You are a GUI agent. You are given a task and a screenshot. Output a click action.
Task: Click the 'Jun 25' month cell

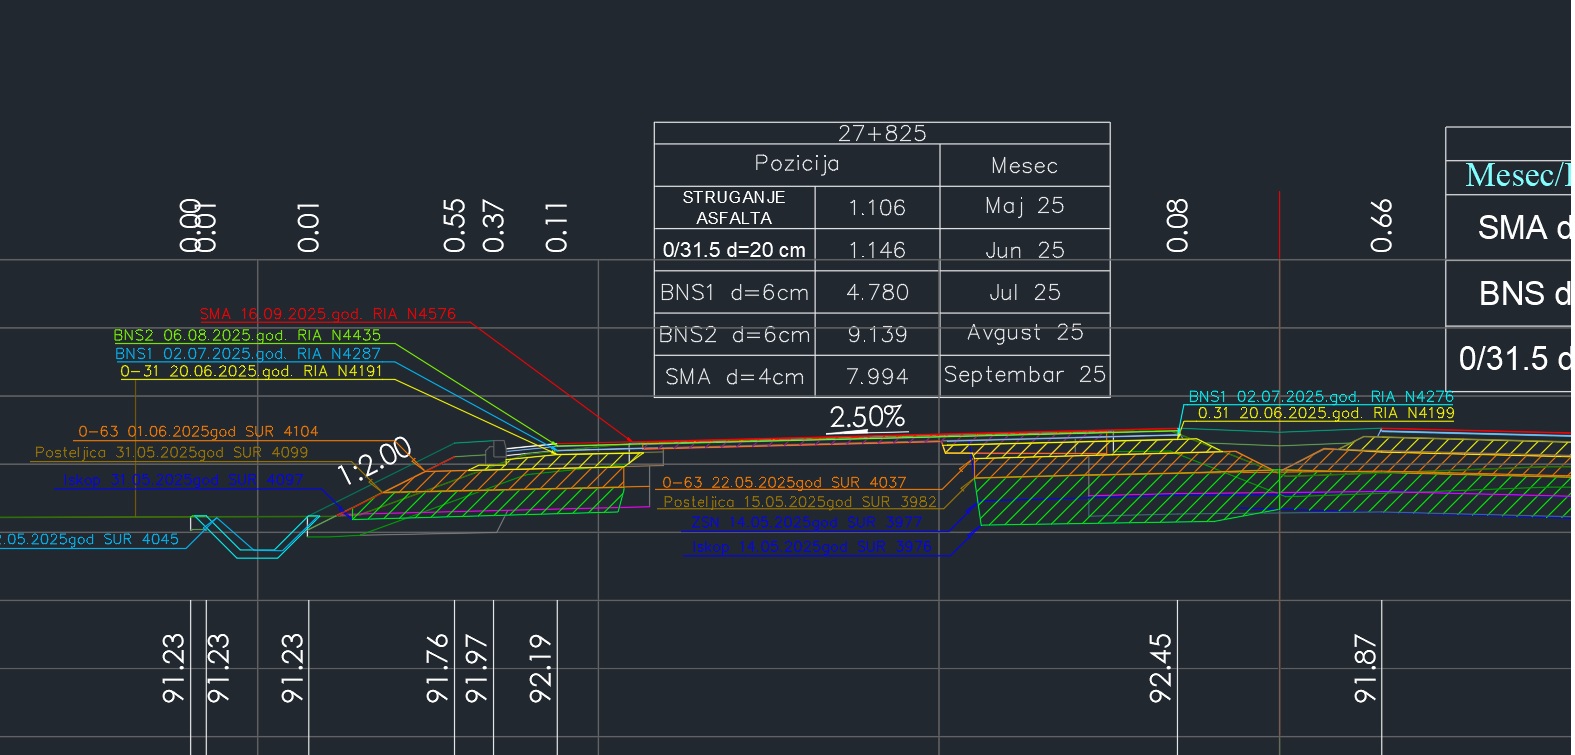point(1026,250)
